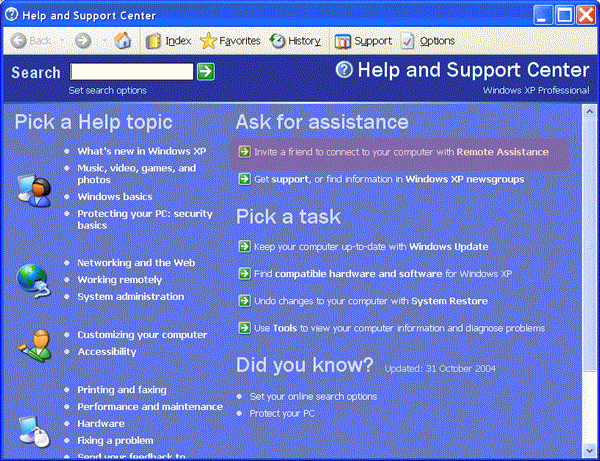Click Remote Assistance invitation link
The width and height of the screenshot is (600, 461).
tap(401, 152)
